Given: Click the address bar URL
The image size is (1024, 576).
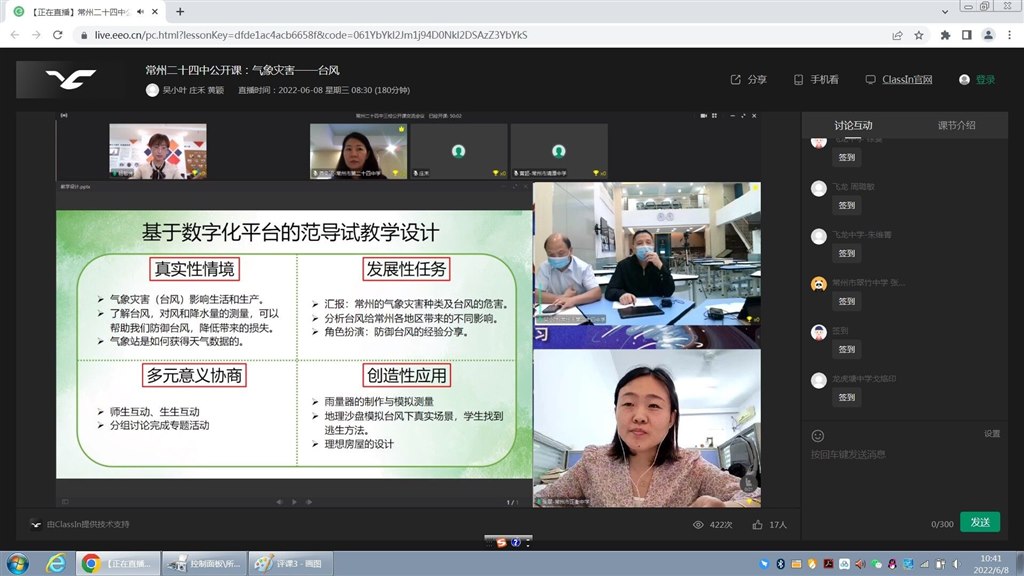Looking at the screenshot, I should (x=311, y=35).
